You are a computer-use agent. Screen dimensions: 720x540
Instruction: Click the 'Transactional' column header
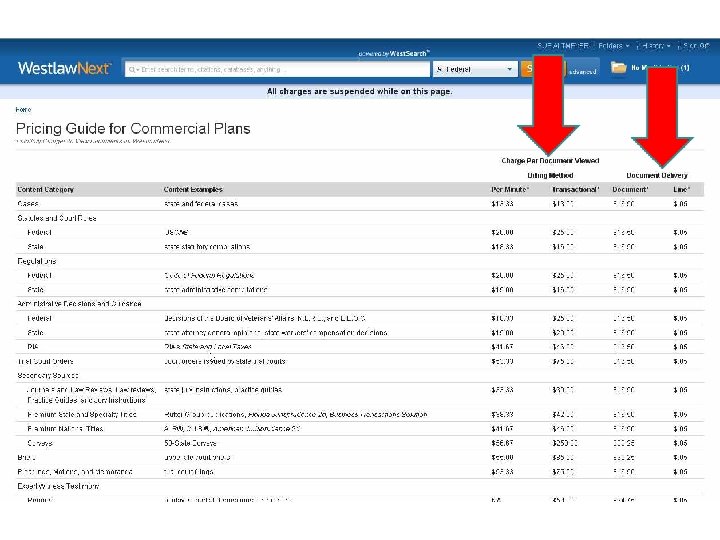(x=576, y=189)
